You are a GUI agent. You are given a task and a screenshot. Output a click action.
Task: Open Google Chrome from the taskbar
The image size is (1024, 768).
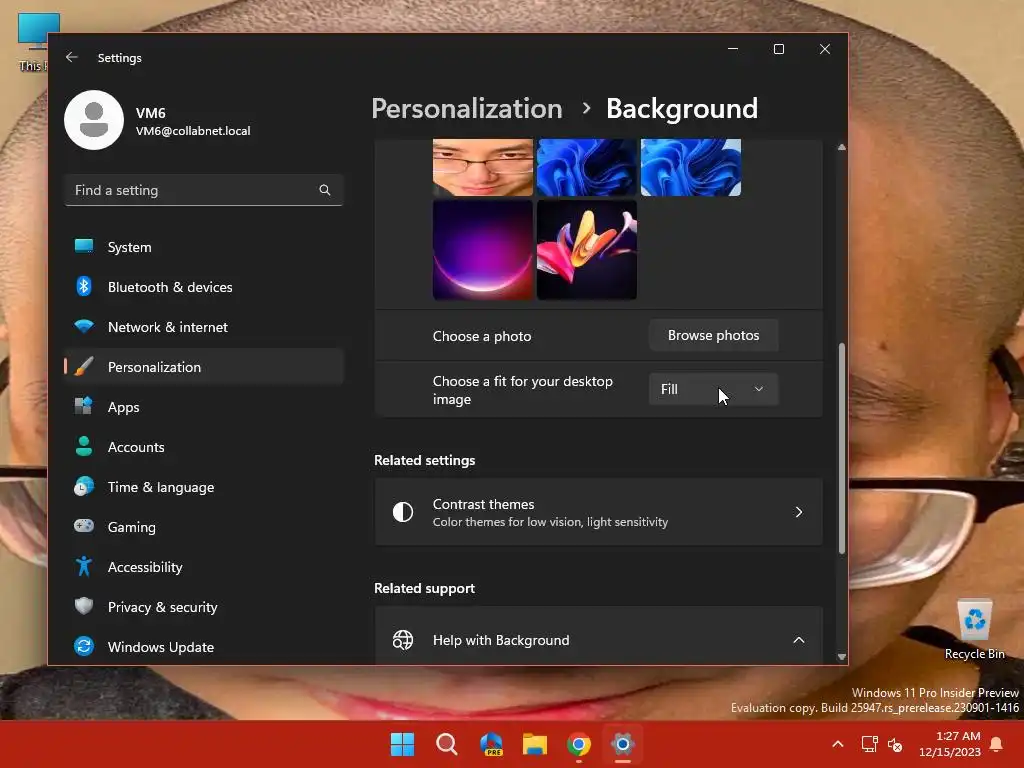579,744
